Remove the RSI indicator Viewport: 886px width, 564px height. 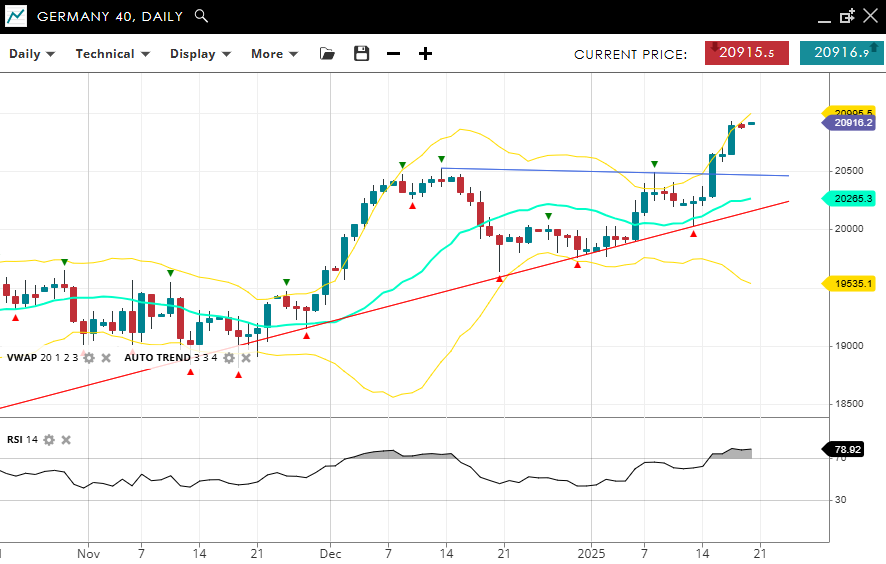(65, 440)
